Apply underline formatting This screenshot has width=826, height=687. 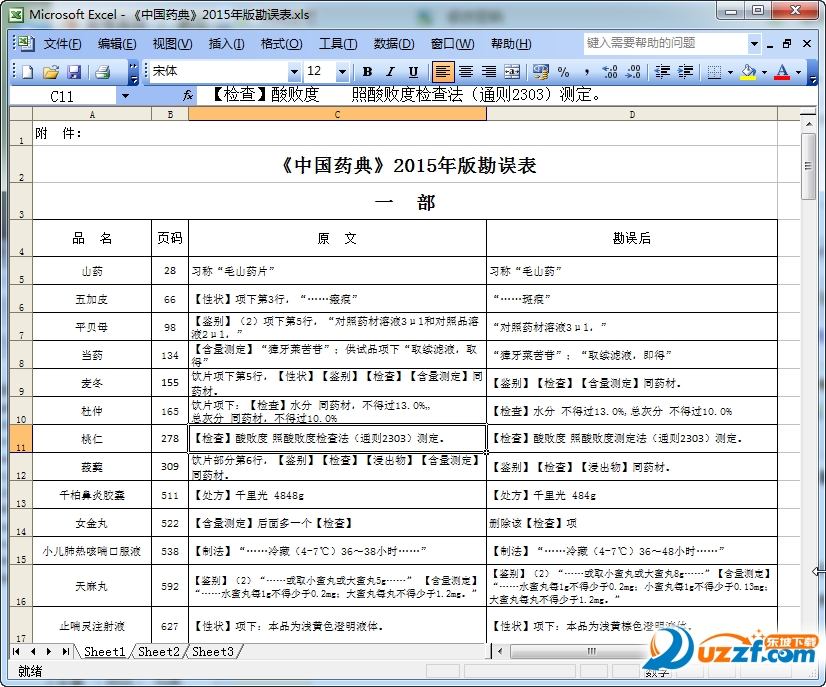414,73
